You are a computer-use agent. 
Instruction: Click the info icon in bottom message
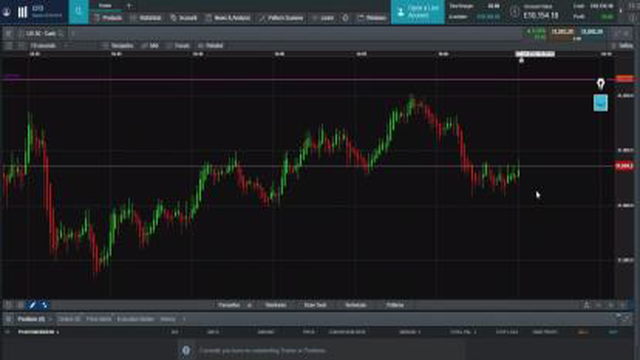(x=186, y=350)
